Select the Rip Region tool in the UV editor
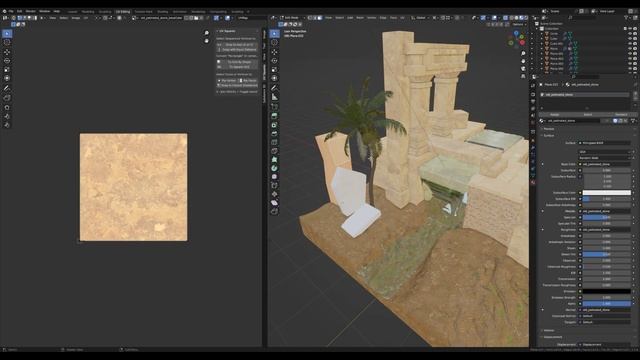The image size is (640, 360). [x=7, y=98]
